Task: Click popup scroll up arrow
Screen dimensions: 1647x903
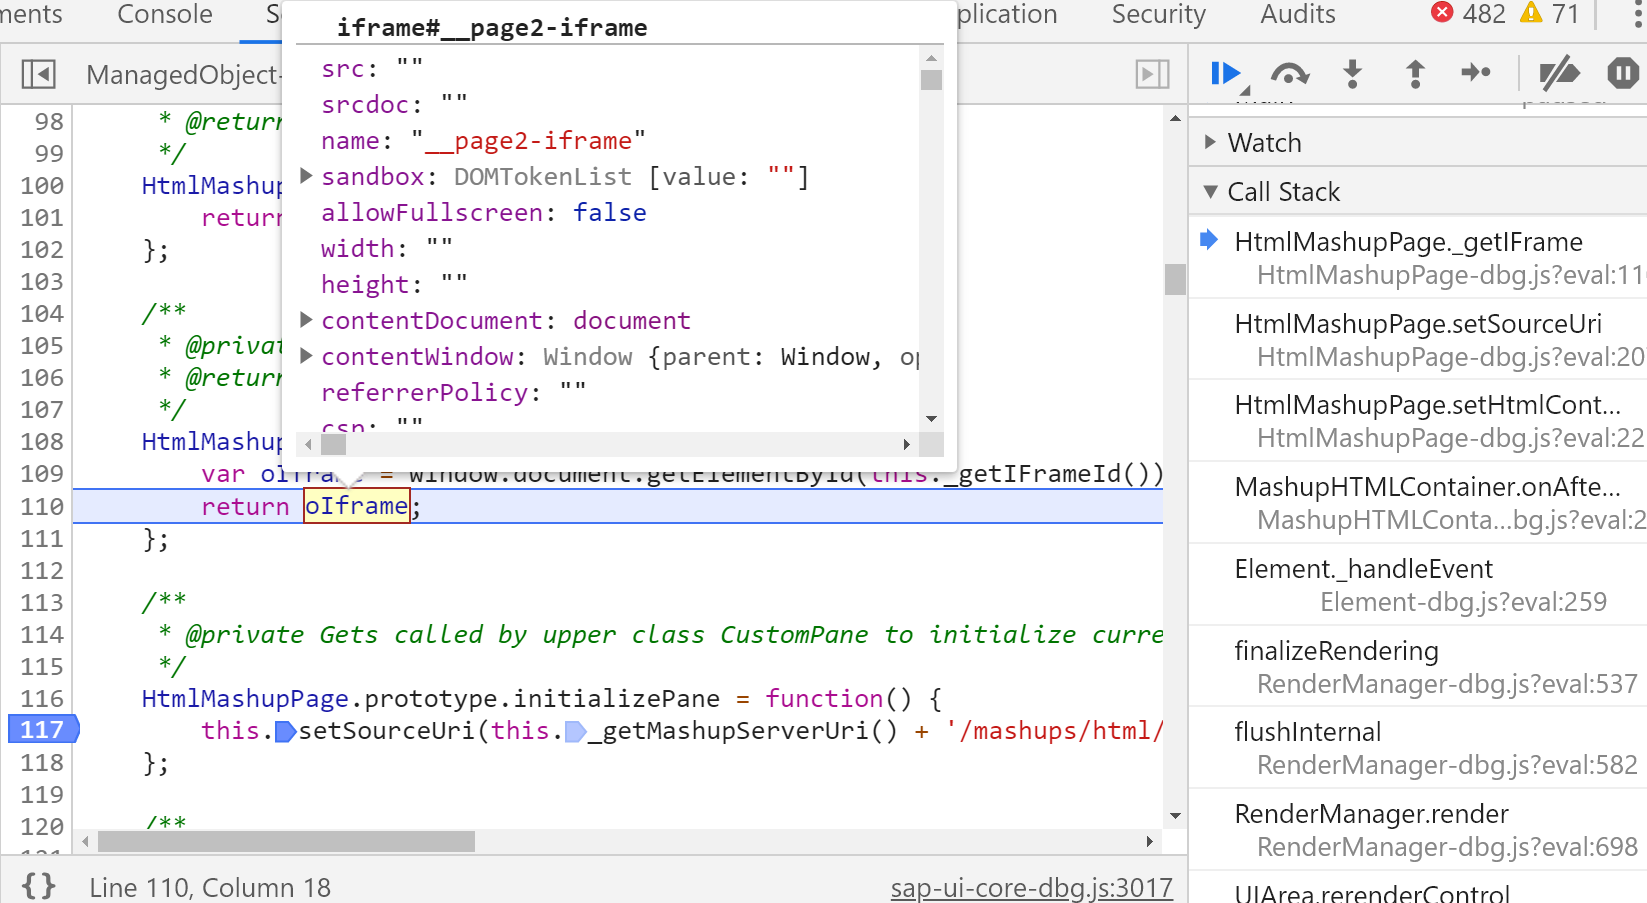Action: point(931,58)
